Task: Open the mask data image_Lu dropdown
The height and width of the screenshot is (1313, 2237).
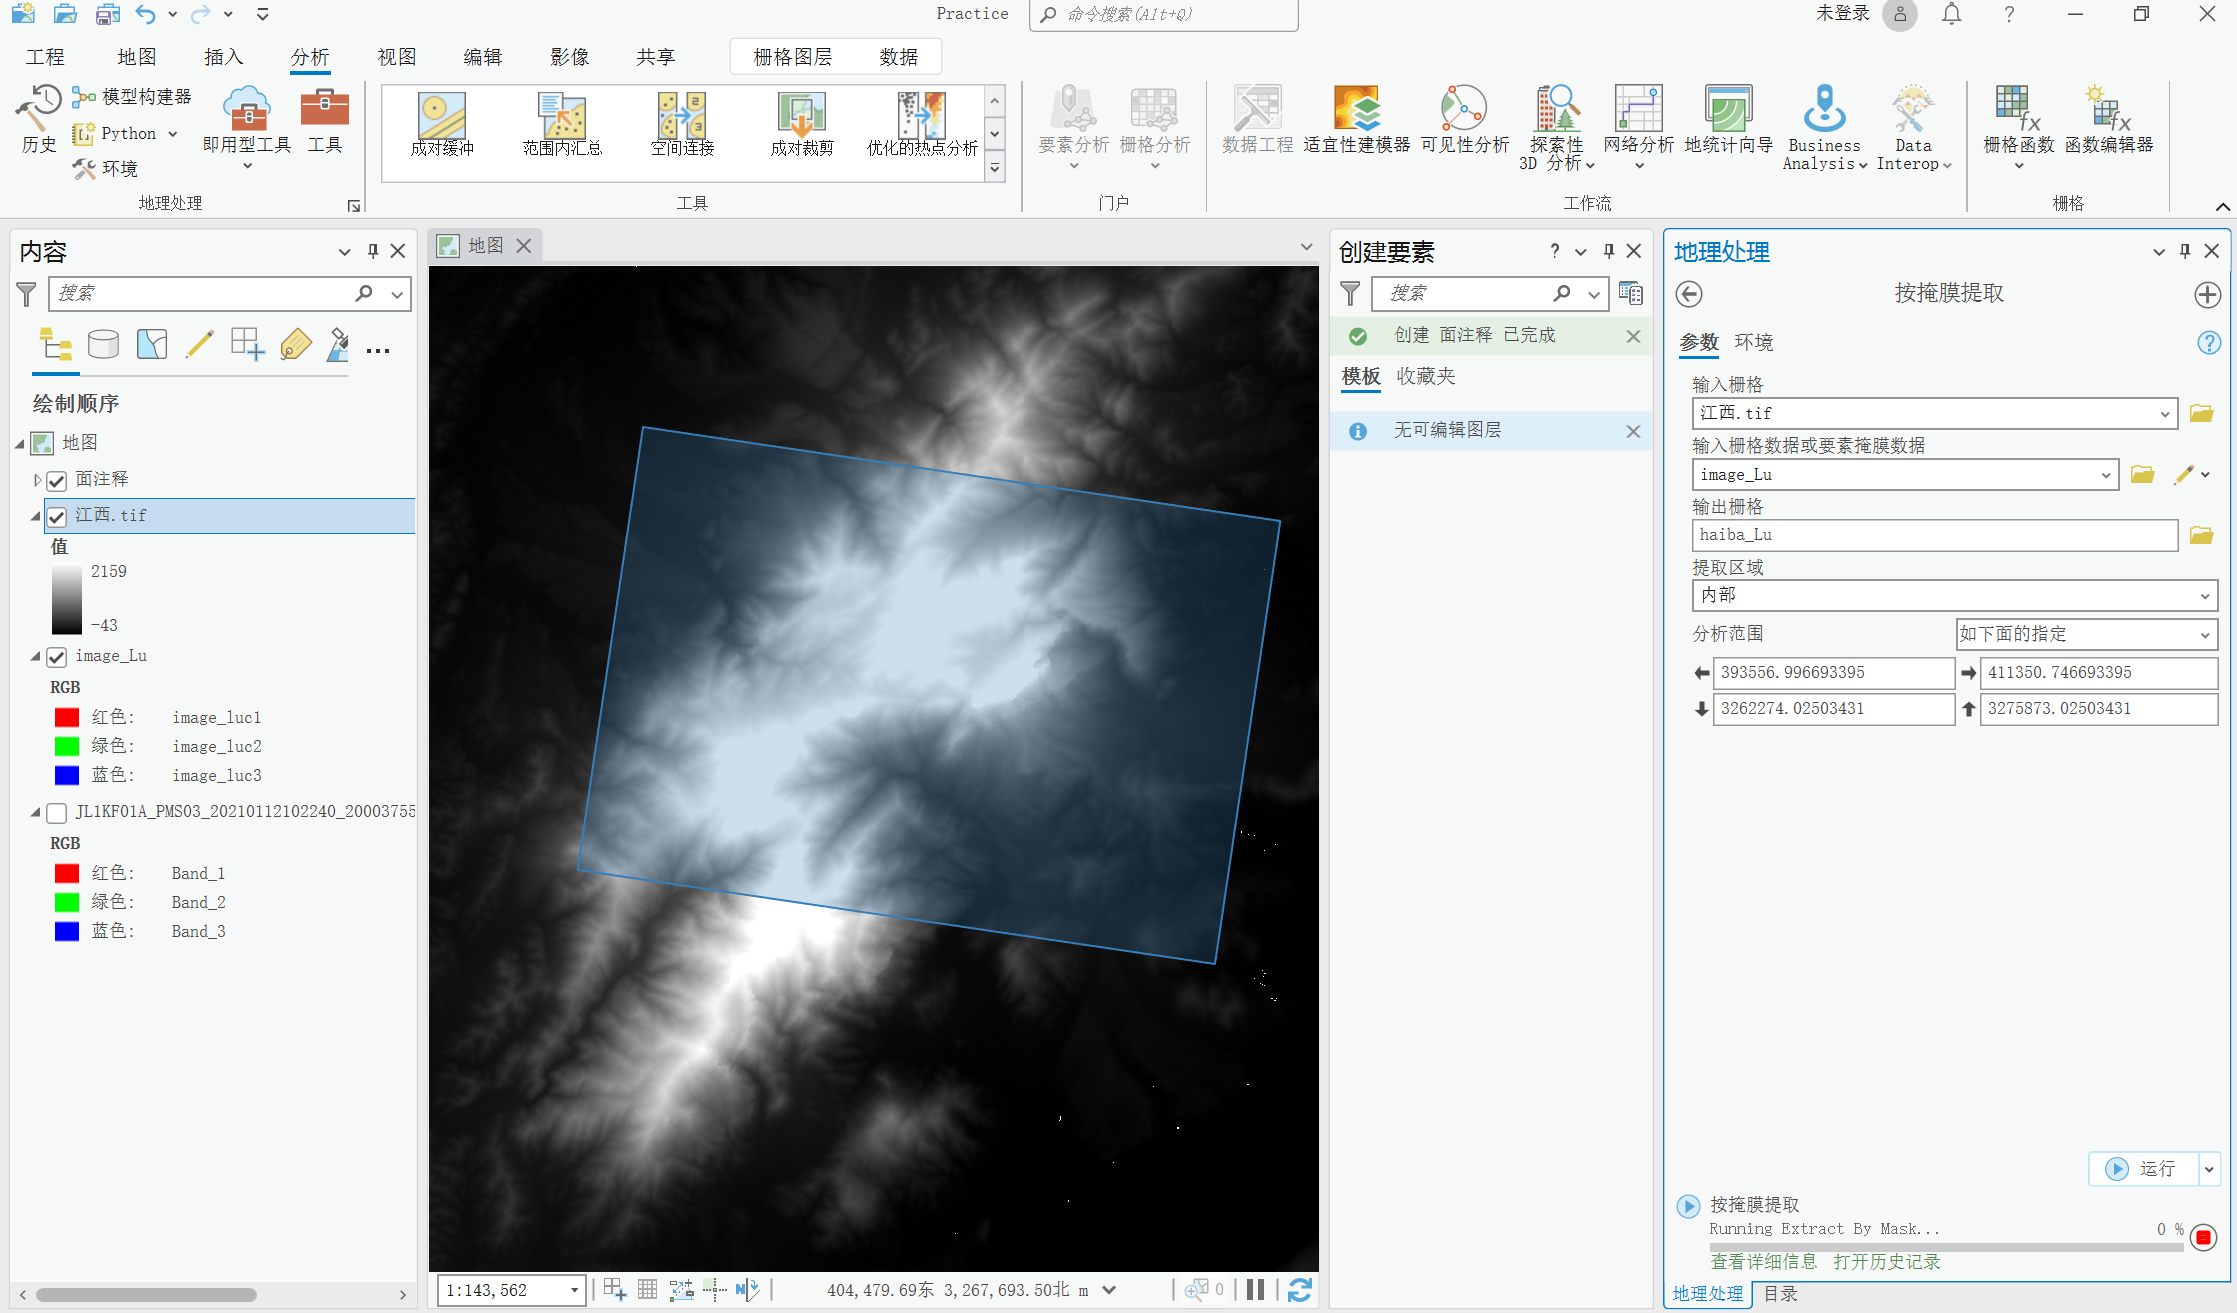Action: (x=2105, y=476)
